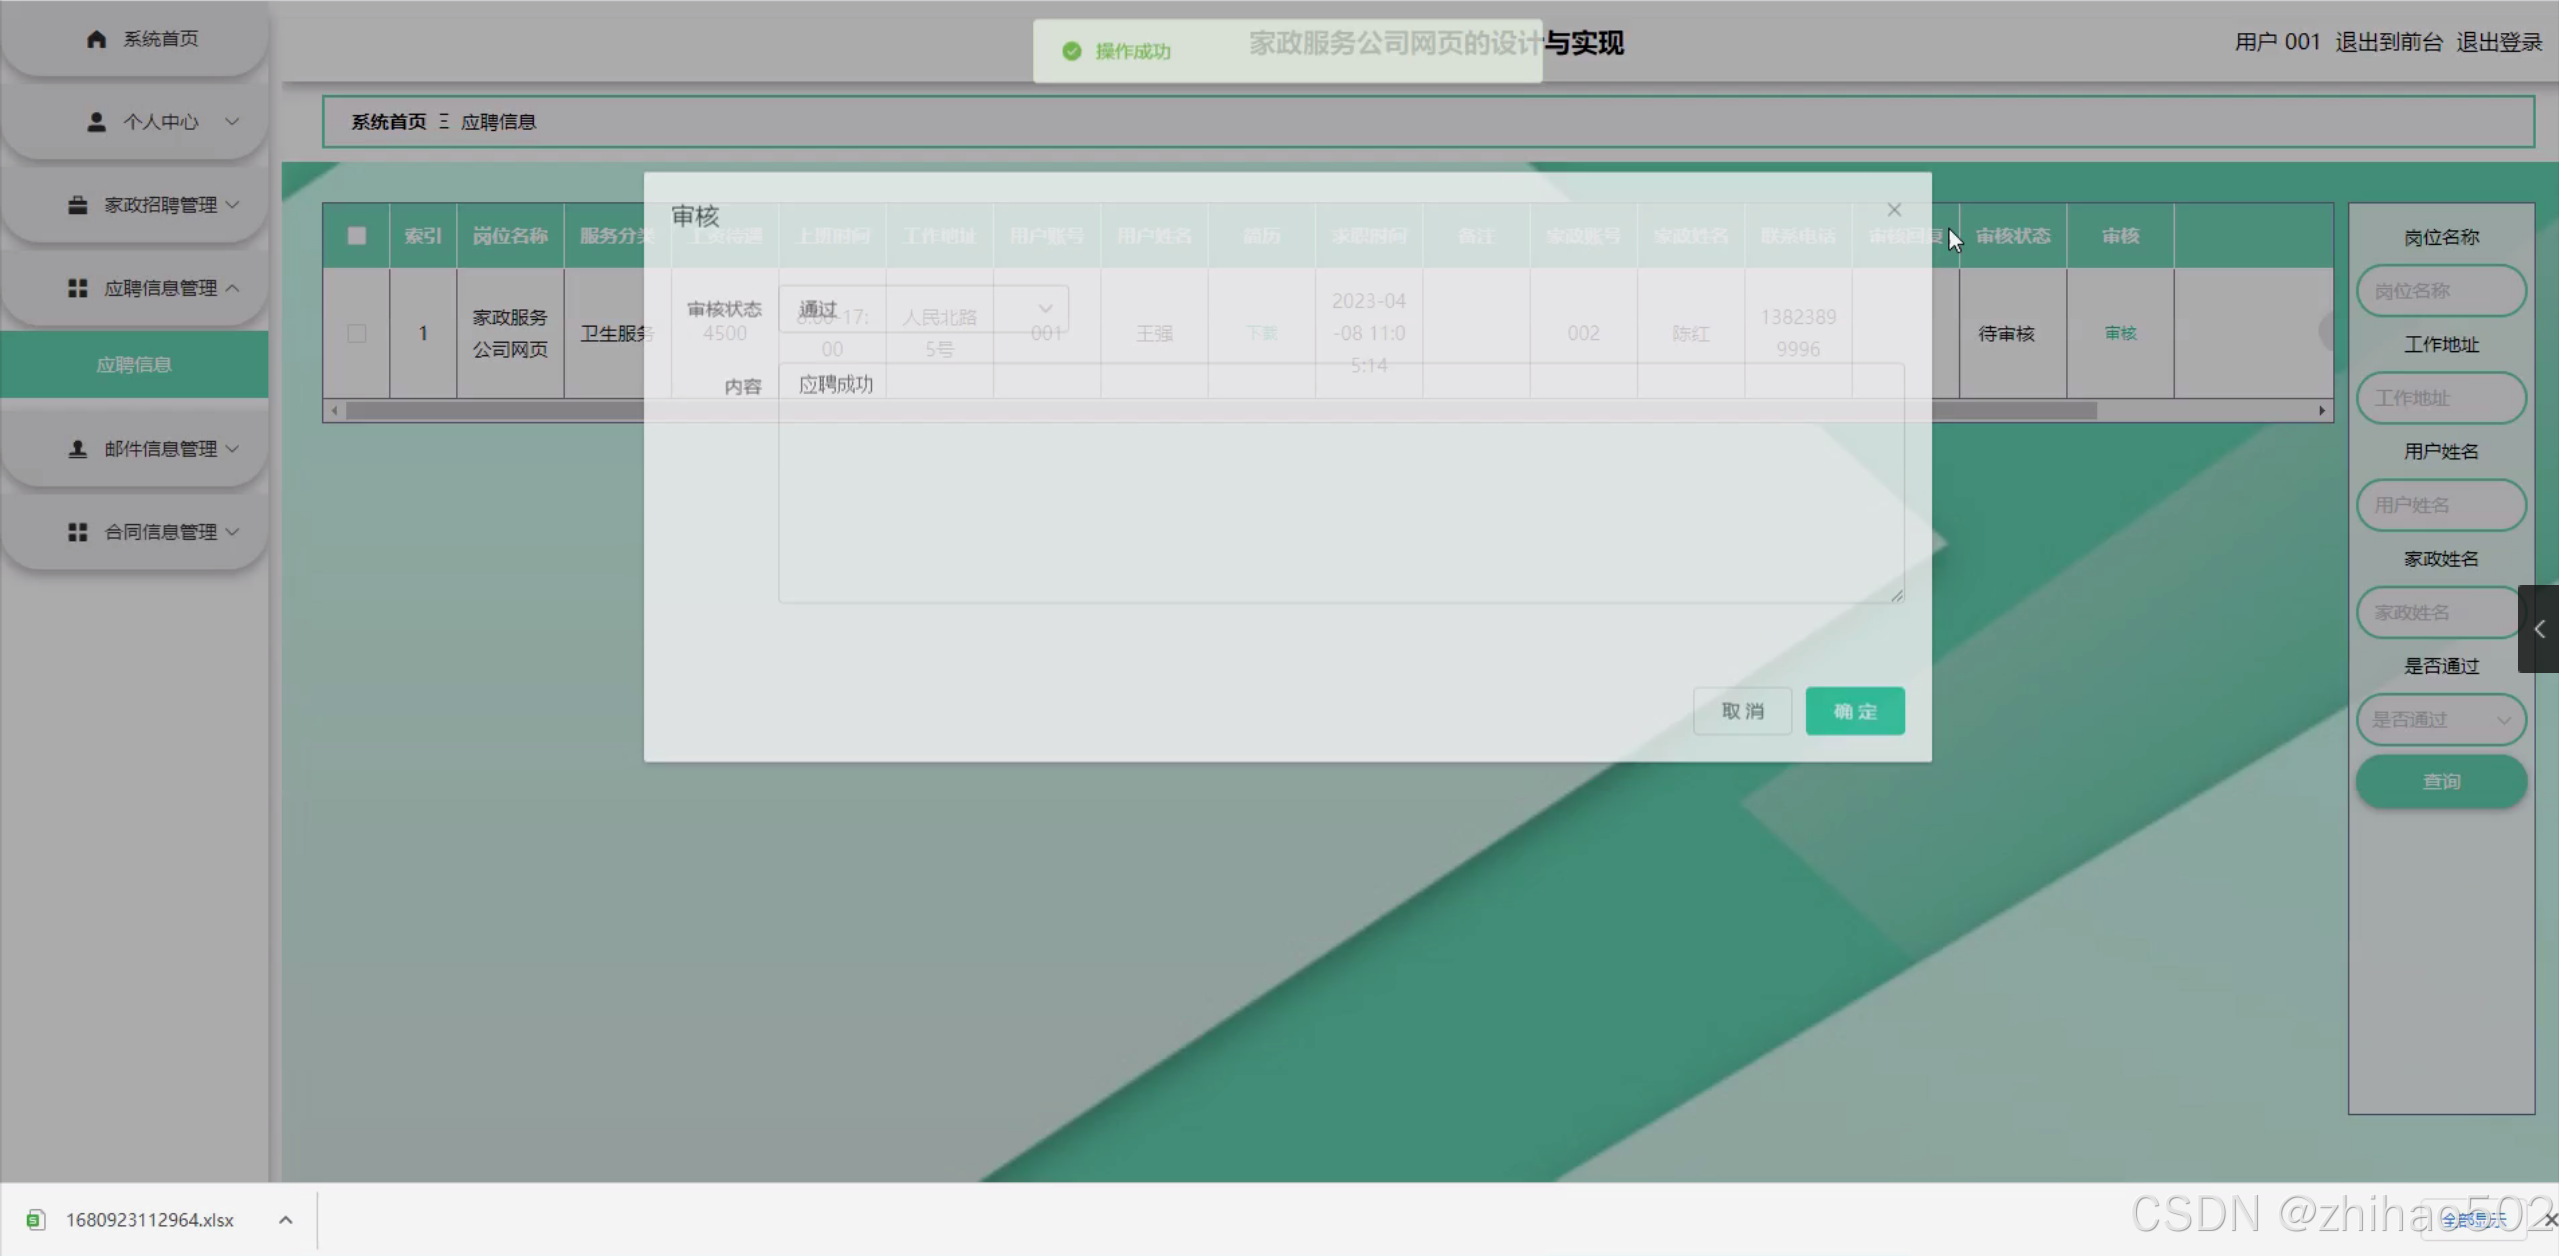2559x1256 pixels.
Task: Open the 是否通过 filter dropdown
Action: coord(2440,719)
